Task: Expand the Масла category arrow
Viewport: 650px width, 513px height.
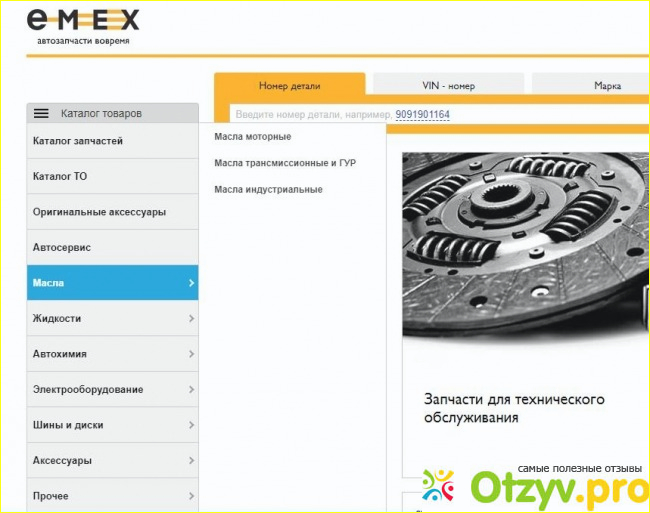Action: tap(190, 283)
